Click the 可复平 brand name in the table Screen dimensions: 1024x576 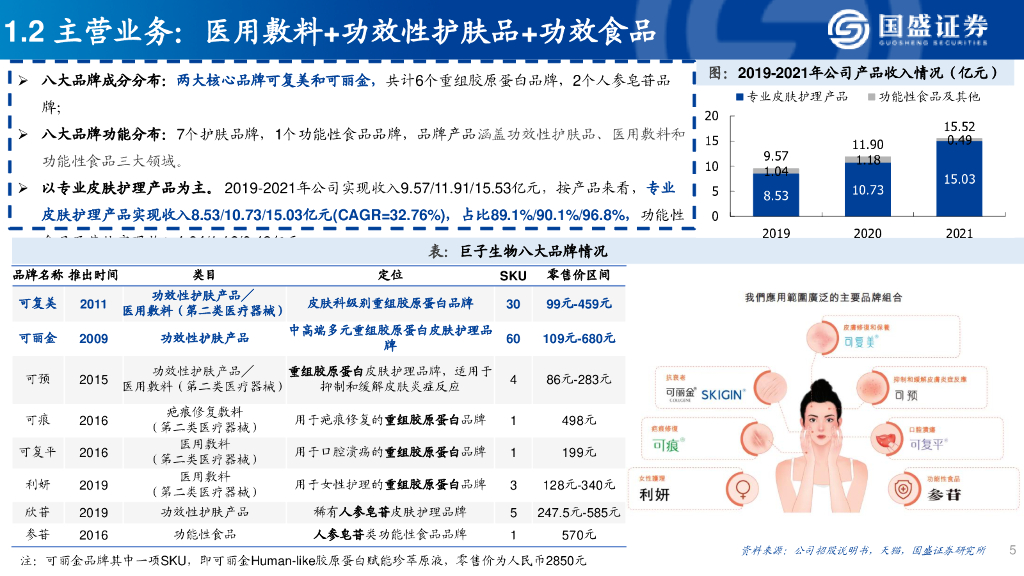37,452
